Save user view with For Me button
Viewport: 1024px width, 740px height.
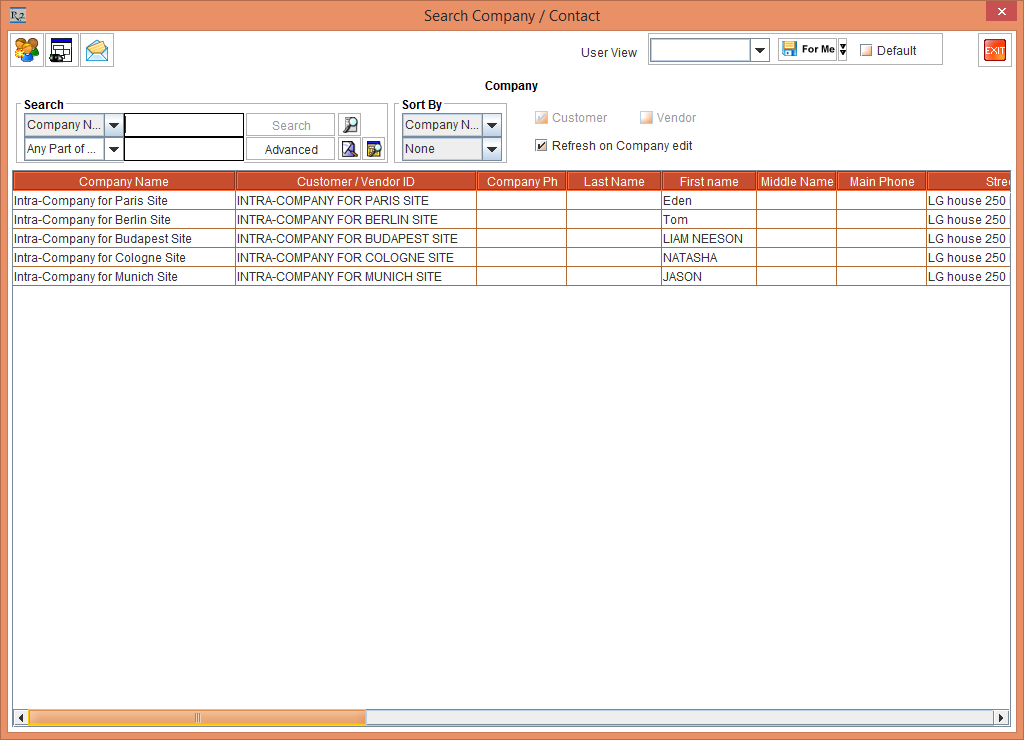click(807, 49)
